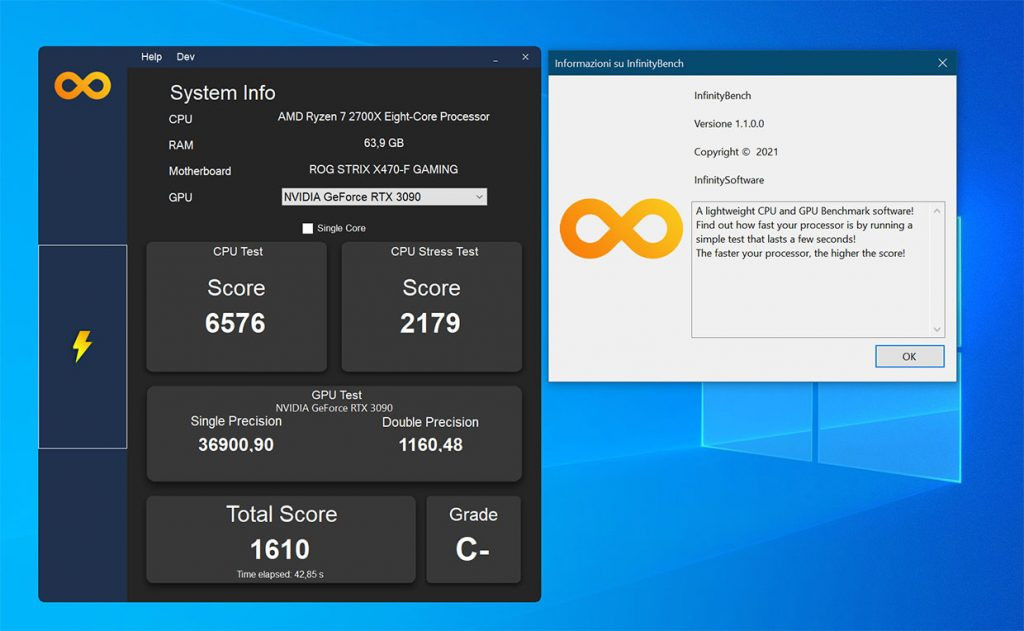Click the 'Copyright © 2021' text
The image size is (1024, 631).
(736, 152)
